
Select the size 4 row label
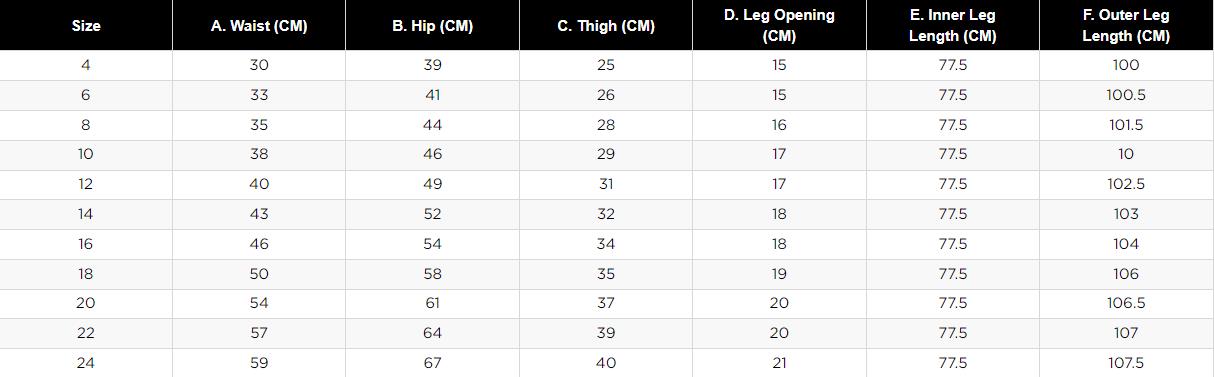coord(86,65)
